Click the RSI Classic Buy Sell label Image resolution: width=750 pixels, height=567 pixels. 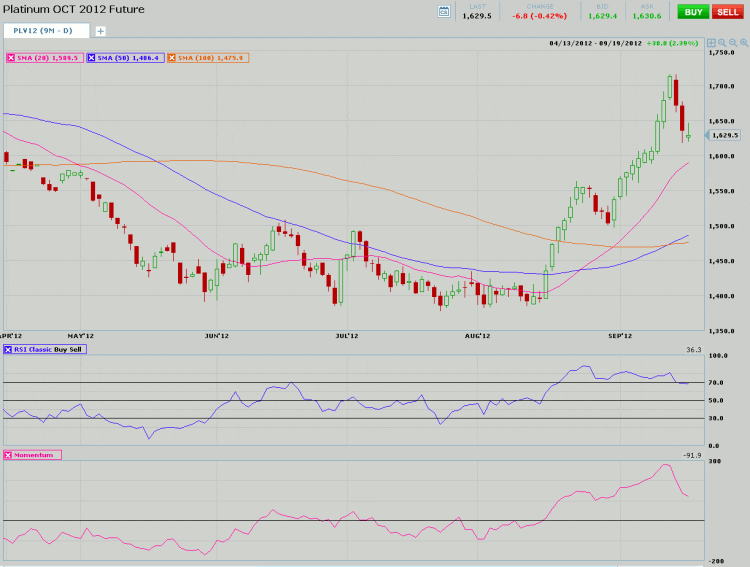pos(50,349)
